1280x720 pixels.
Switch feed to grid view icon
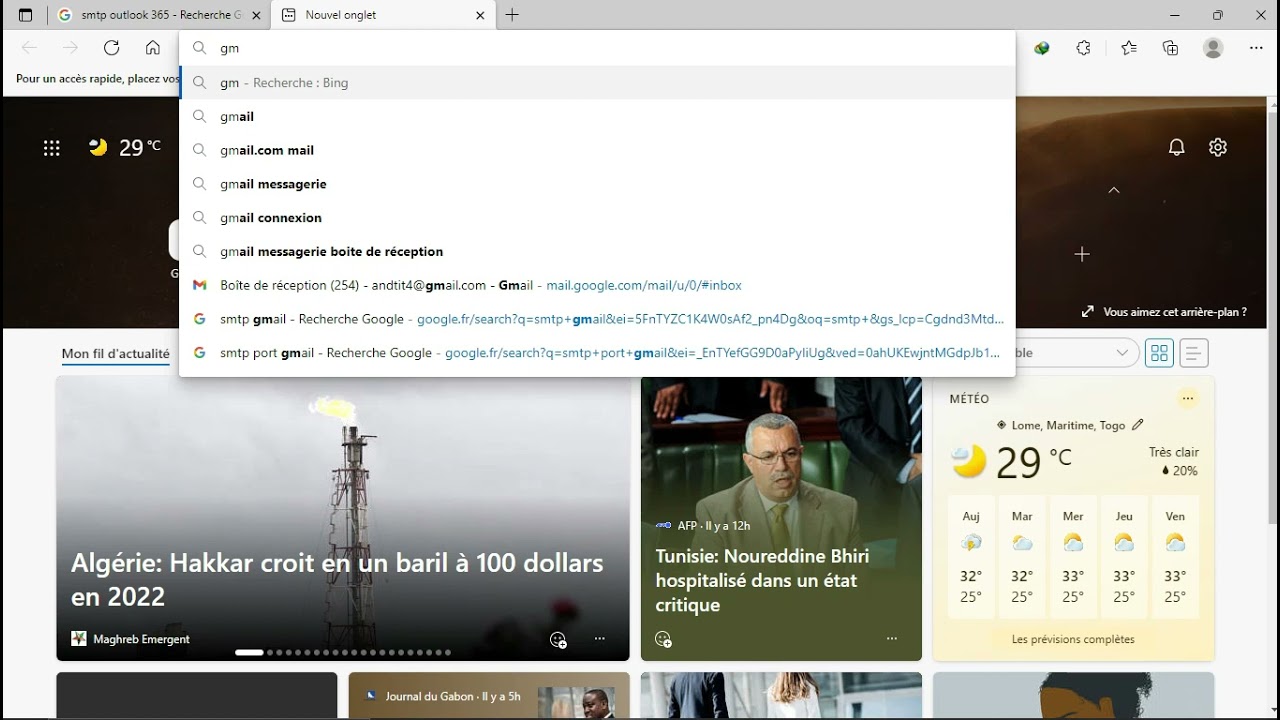1159,353
